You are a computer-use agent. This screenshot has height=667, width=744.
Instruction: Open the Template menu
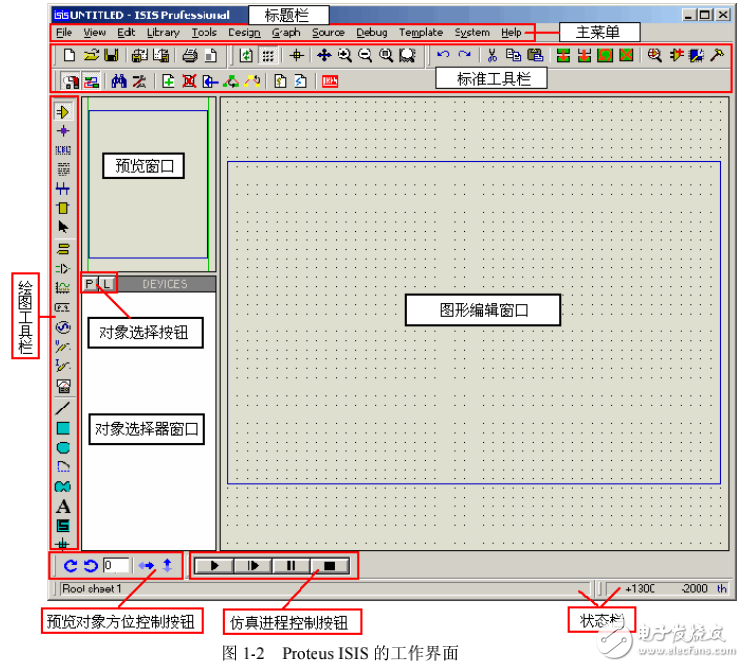tap(420, 33)
